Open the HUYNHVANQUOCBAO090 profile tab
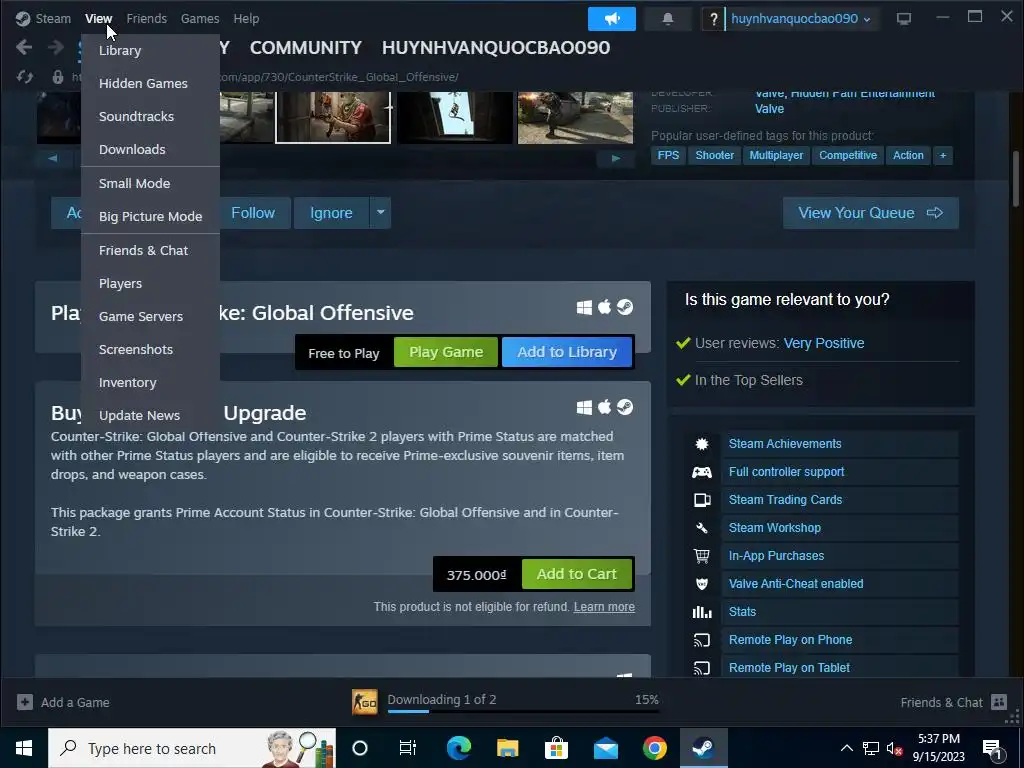This screenshot has height=768, width=1024. 496,48
